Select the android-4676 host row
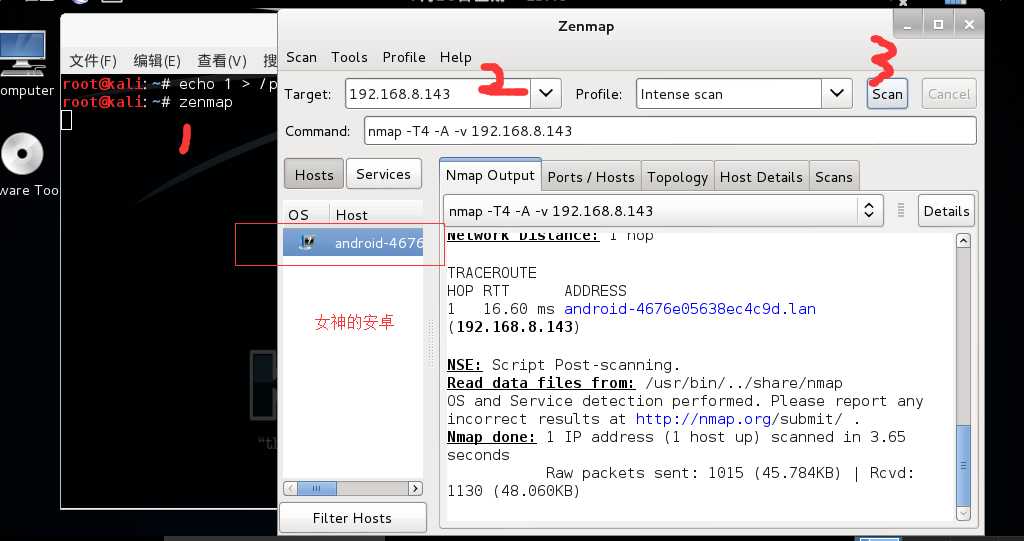This screenshot has width=1024, height=541. 353,243
